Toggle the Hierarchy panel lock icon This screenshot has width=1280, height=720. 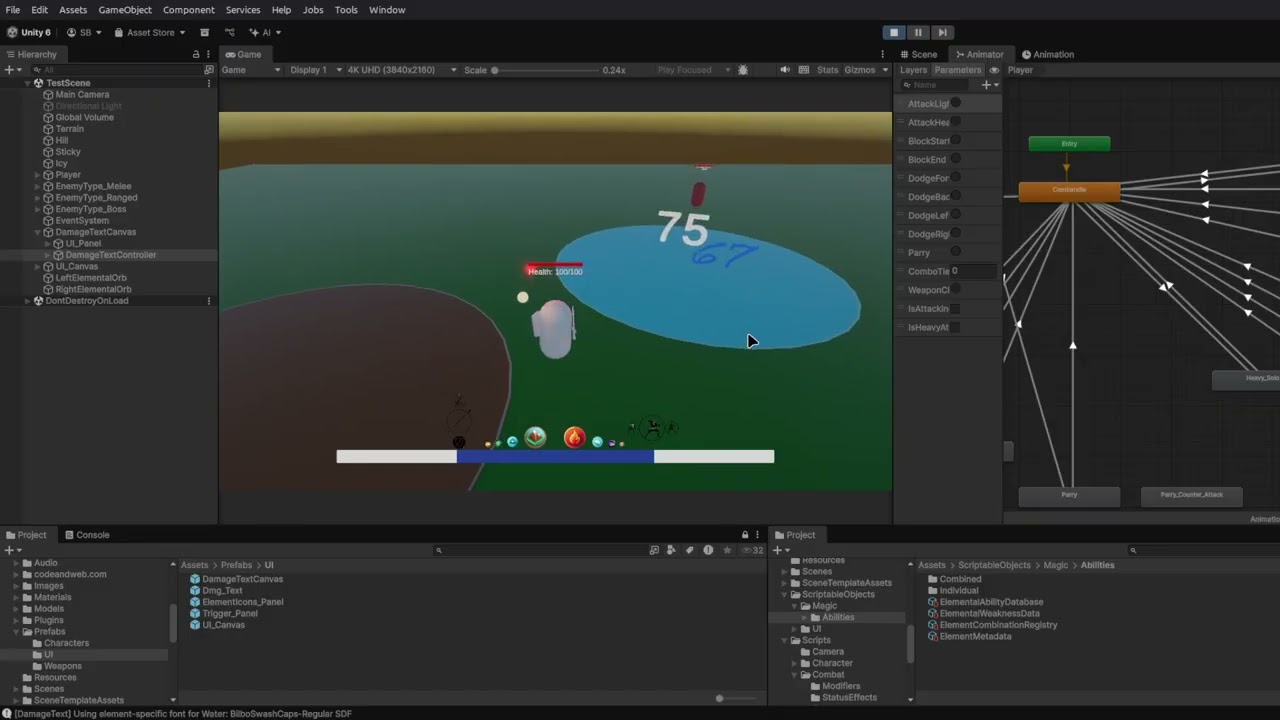tap(196, 54)
